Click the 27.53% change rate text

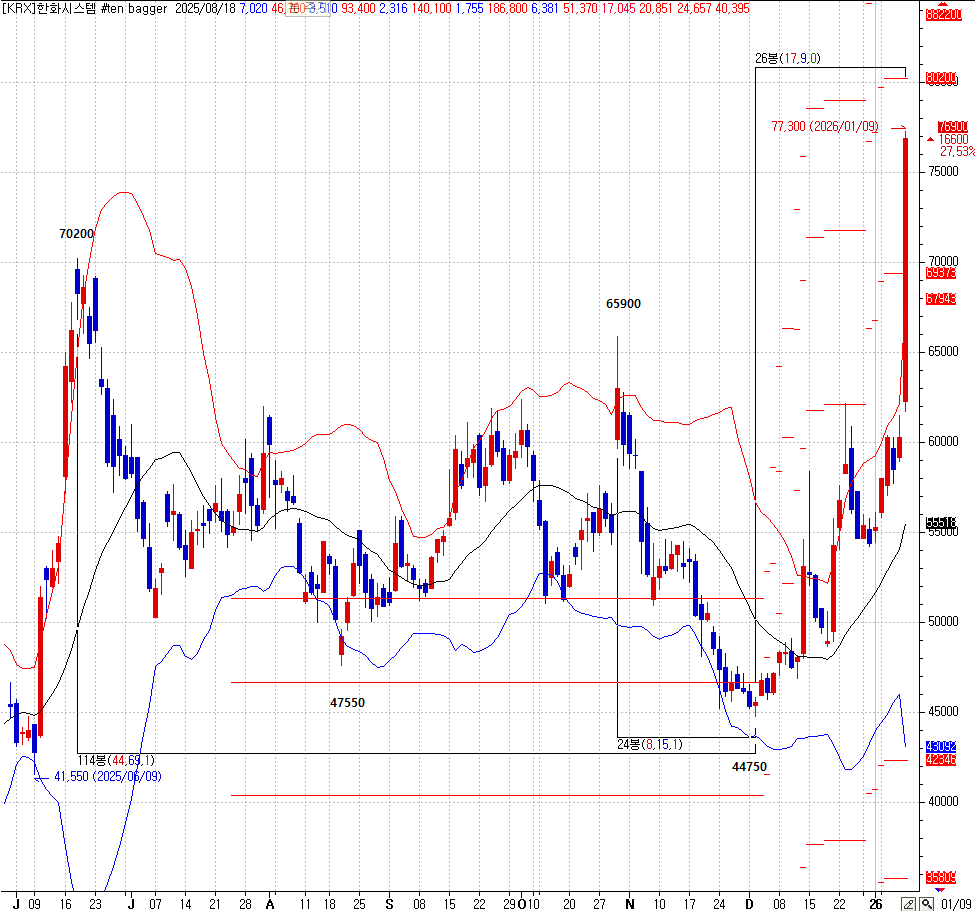[x=956, y=152]
